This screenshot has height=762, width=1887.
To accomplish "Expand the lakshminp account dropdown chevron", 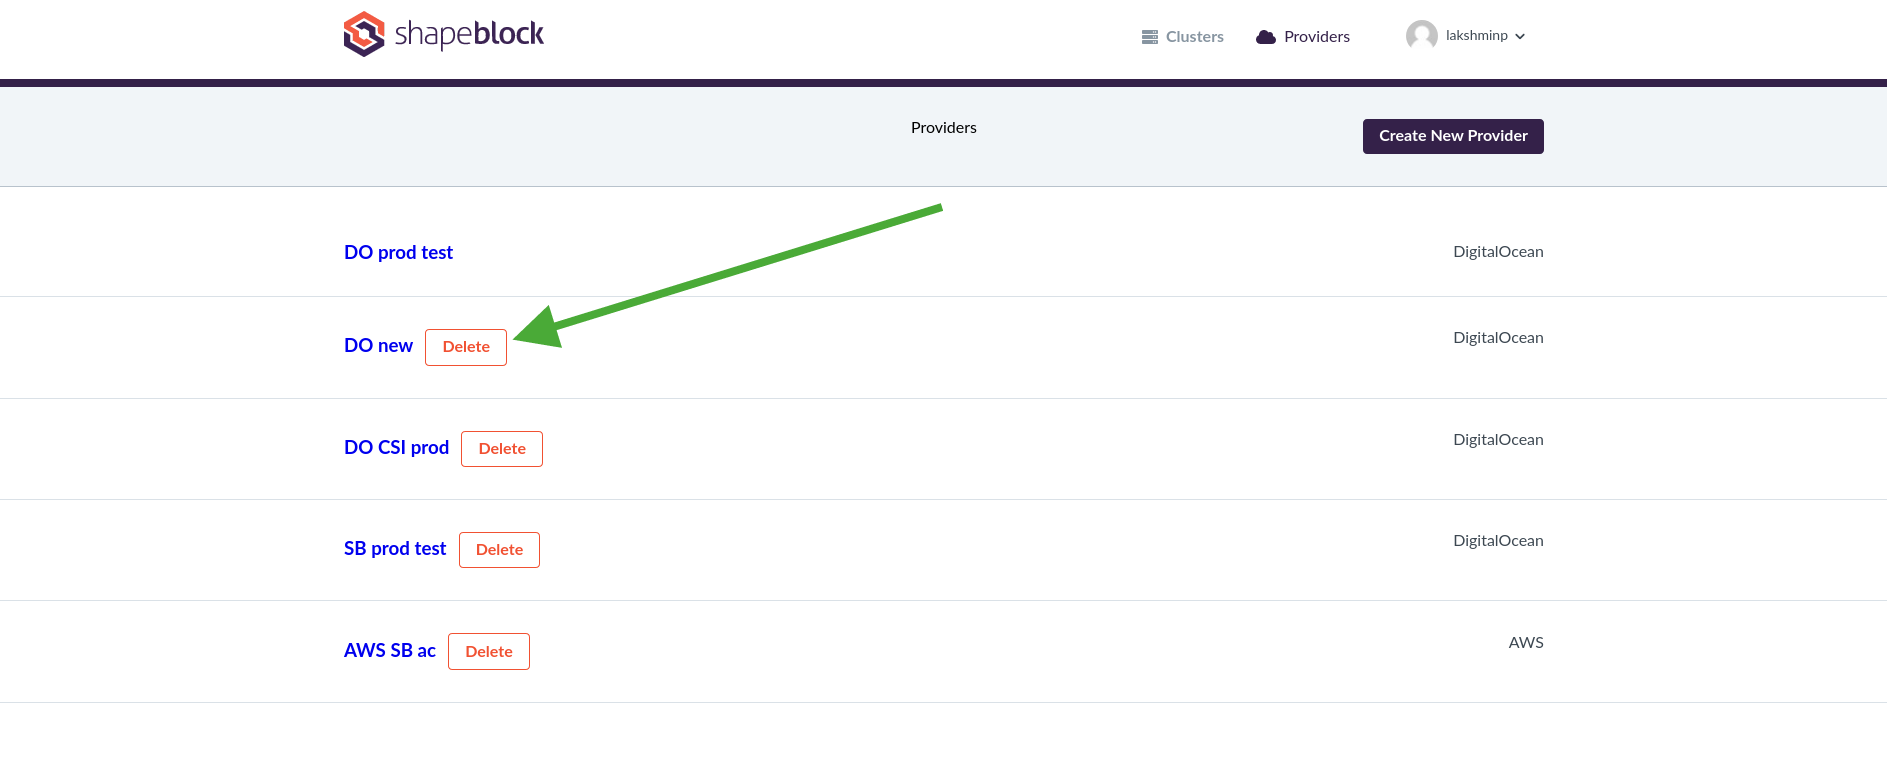I will (x=1520, y=37).
